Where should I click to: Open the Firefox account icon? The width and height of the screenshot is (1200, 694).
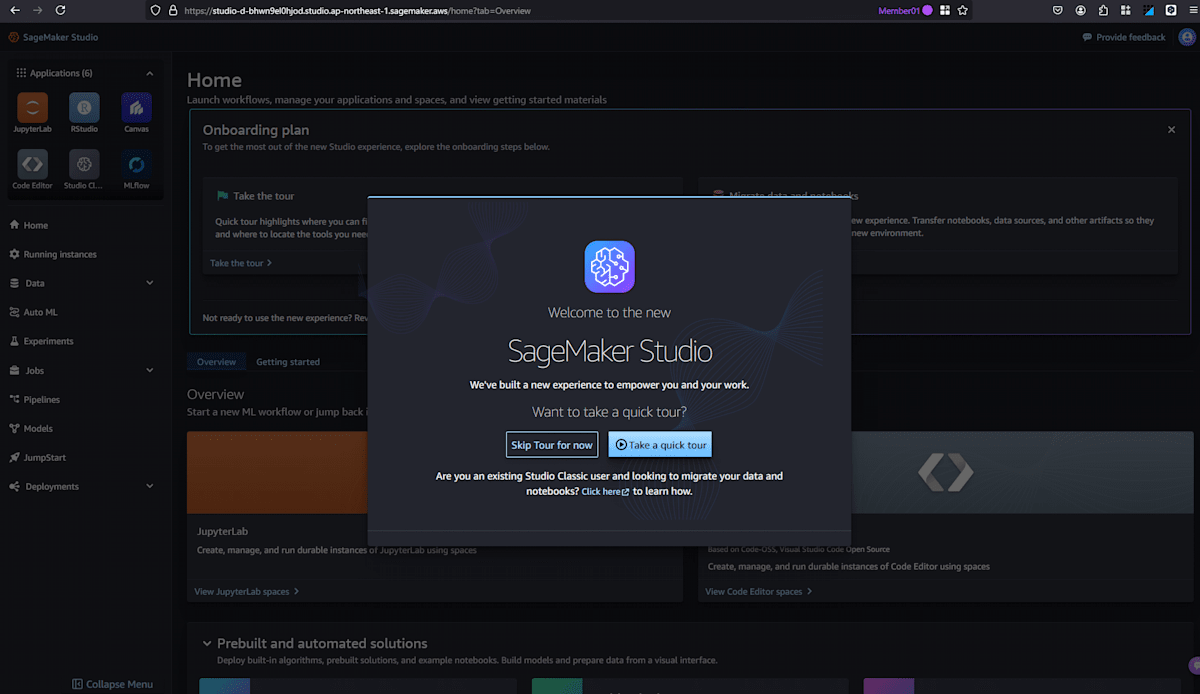[1081, 10]
